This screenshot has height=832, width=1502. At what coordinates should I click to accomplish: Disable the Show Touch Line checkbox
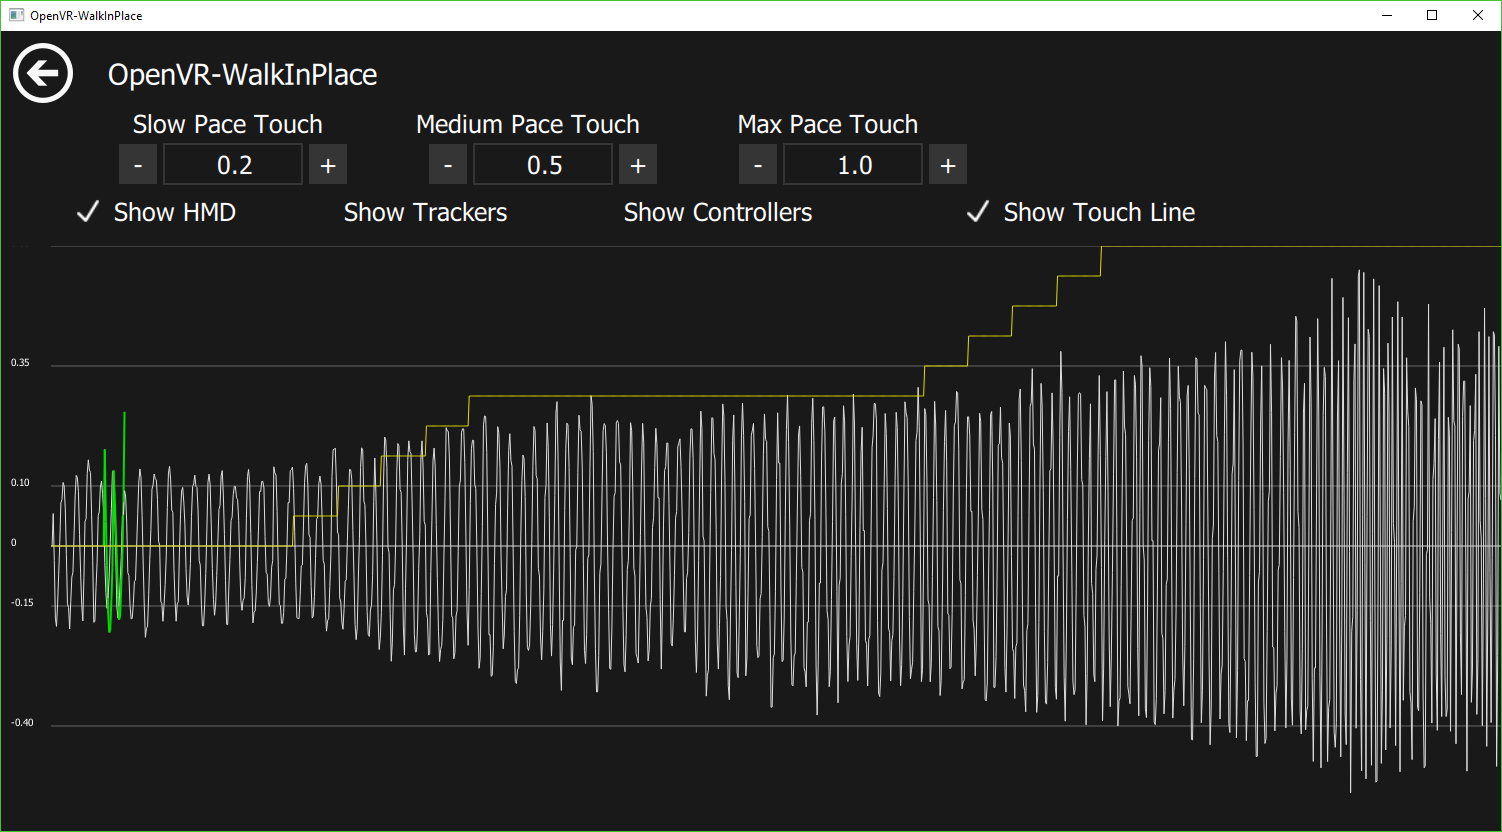tap(978, 212)
